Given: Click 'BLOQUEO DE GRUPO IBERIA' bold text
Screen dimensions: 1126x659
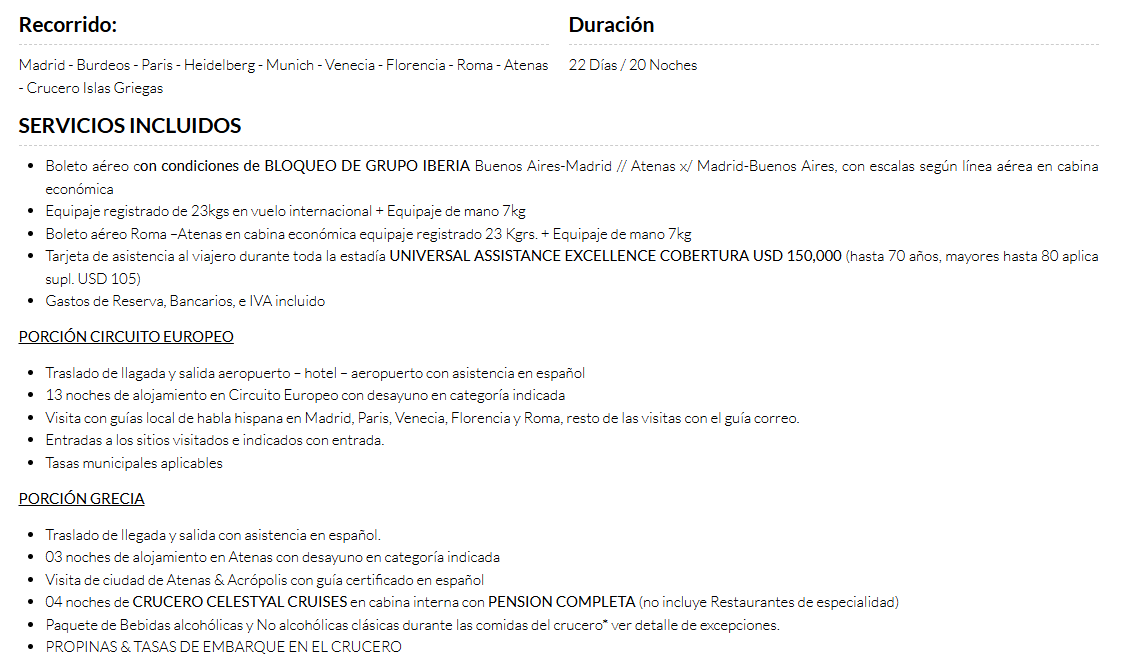Looking at the screenshot, I should pyautogui.click(x=367, y=166).
